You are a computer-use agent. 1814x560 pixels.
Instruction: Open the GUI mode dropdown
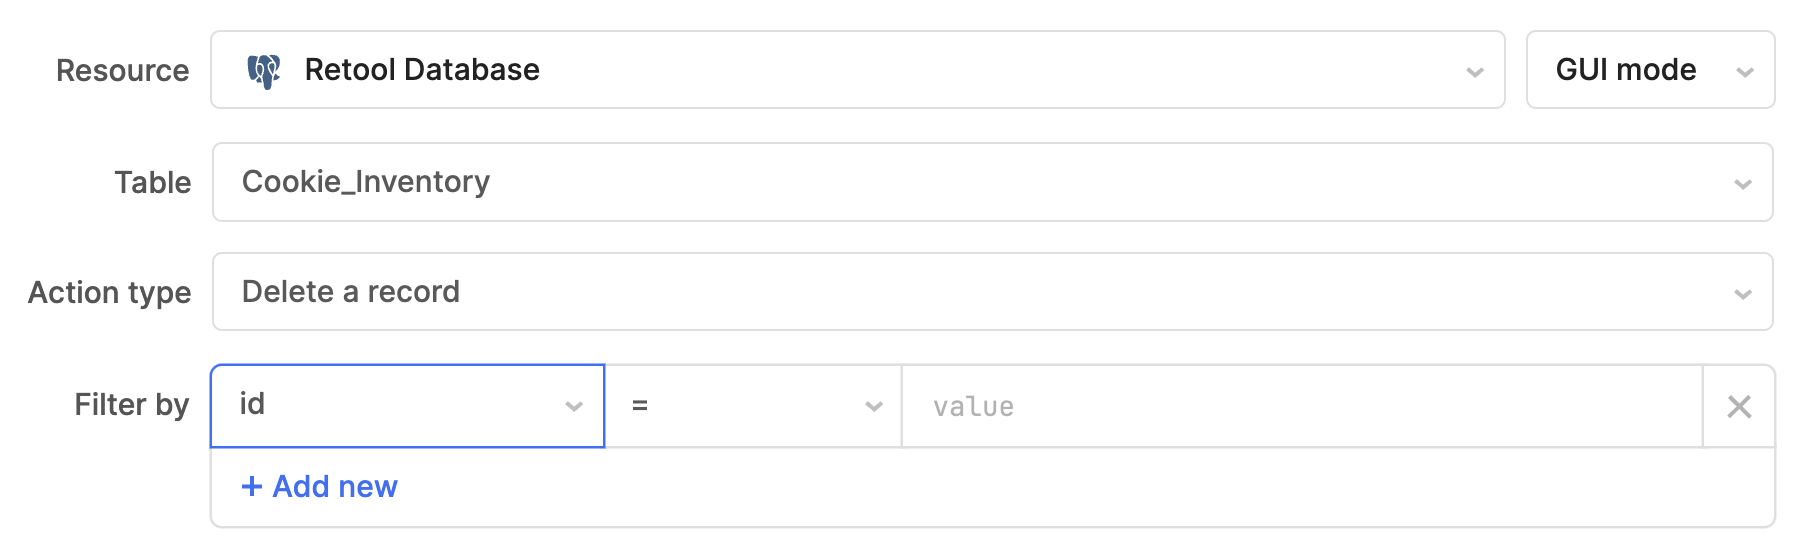click(x=1650, y=70)
